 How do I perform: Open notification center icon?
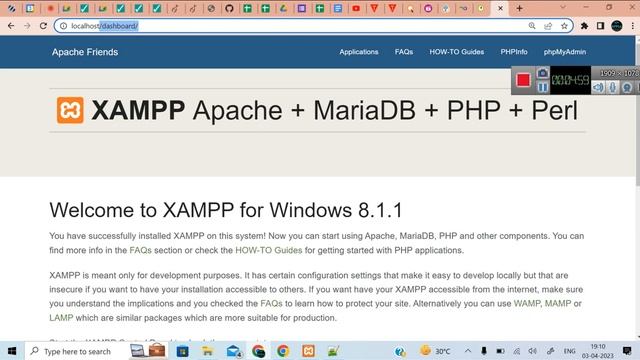click(627, 351)
